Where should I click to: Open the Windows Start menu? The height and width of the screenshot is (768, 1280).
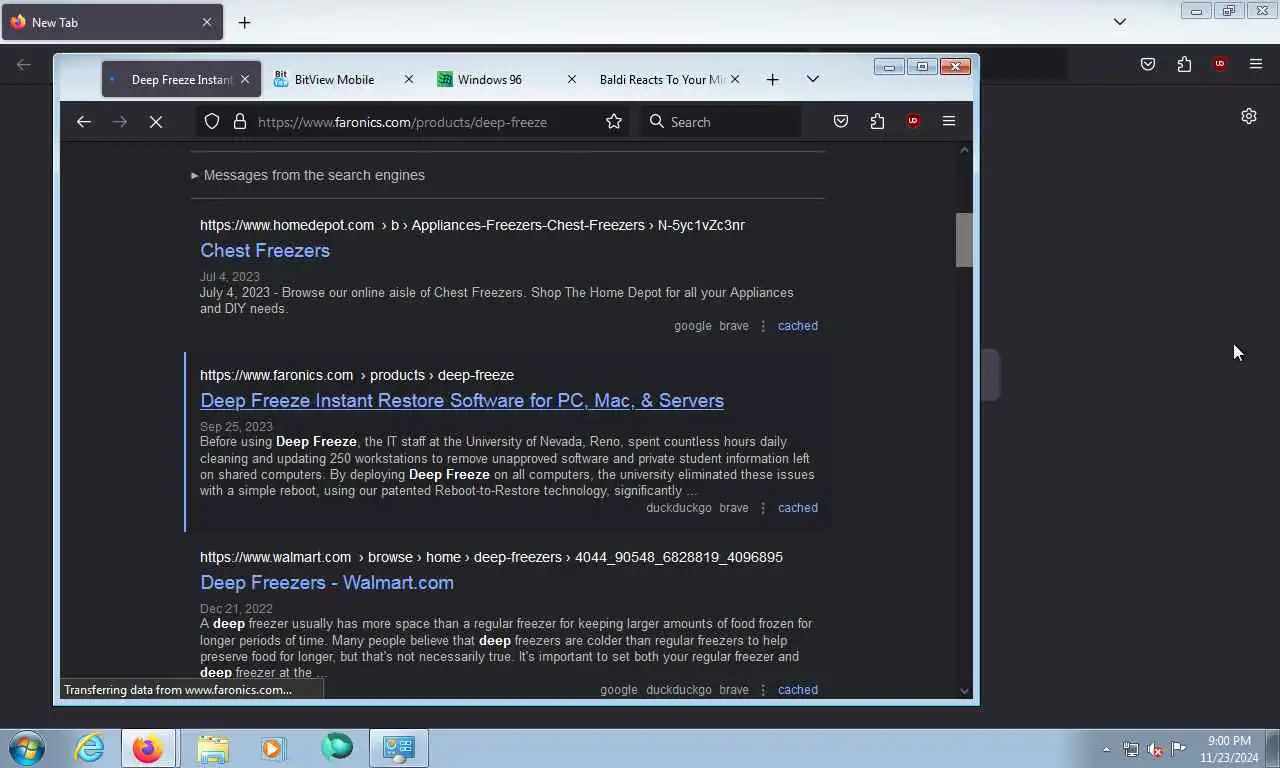pos(27,748)
